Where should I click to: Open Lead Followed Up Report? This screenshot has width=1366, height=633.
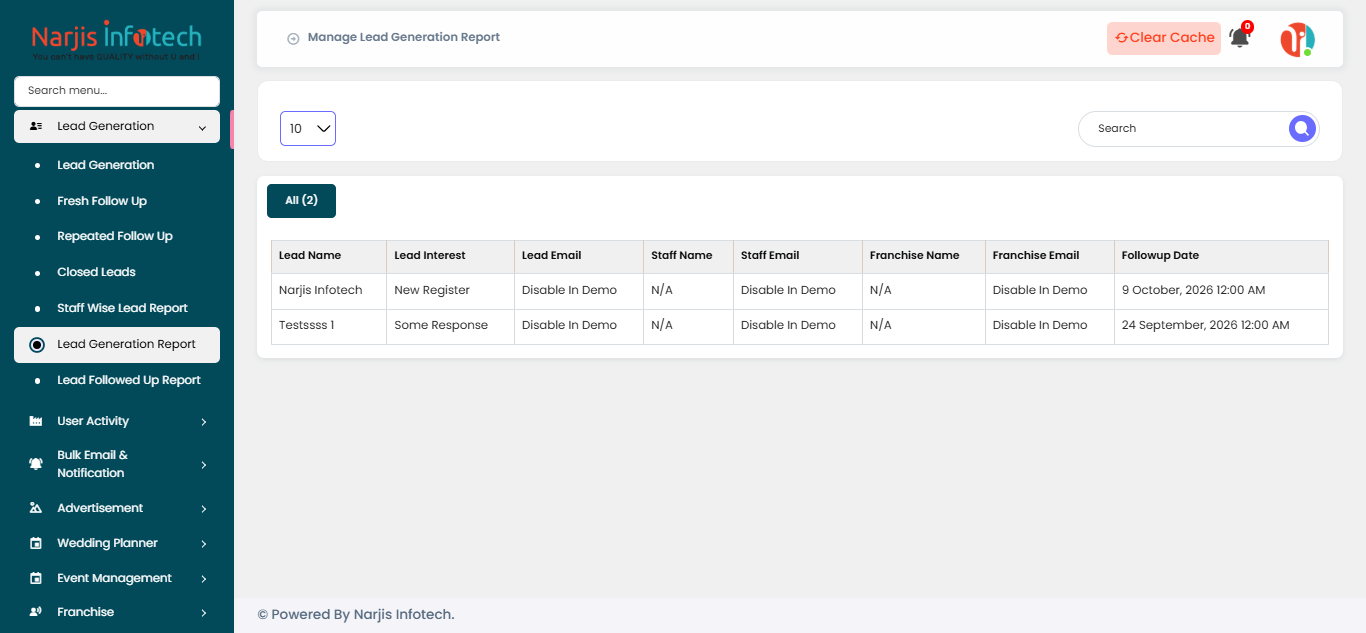coord(129,380)
